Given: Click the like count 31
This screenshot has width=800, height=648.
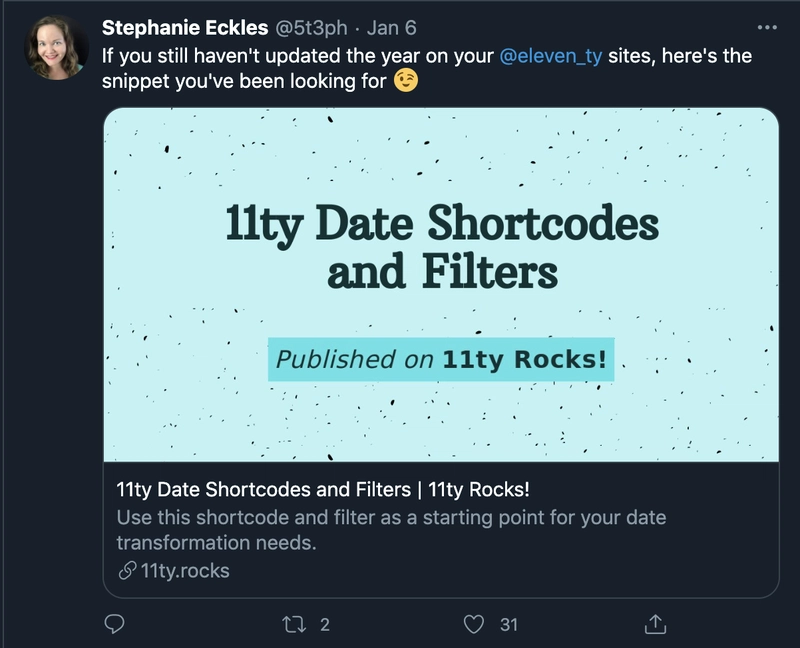Looking at the screenshot, I should coord(509,625).
